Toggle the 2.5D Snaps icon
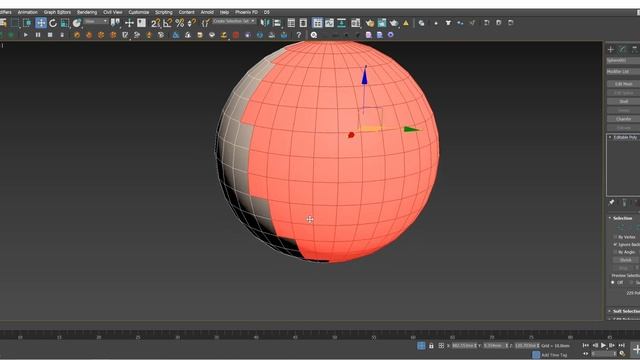This screenshot has height=360, width=640. (x=156, y=23)
